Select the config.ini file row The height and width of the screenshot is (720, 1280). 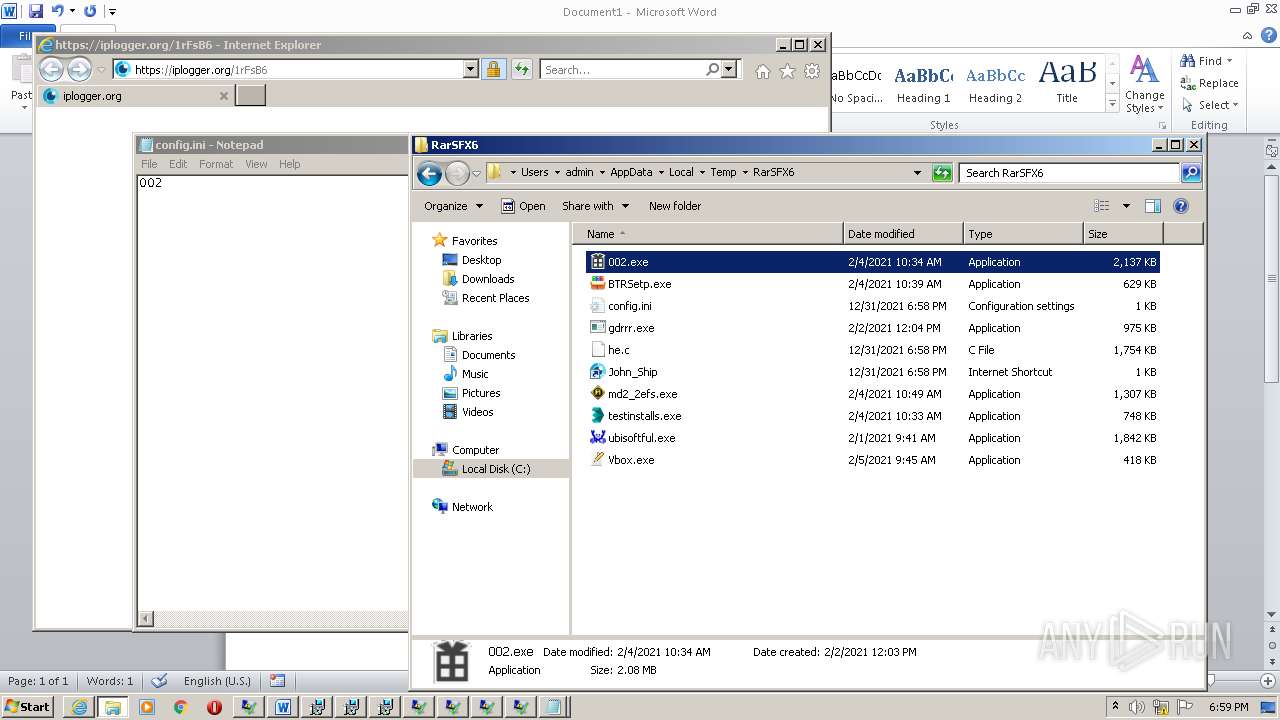[872, 306]
